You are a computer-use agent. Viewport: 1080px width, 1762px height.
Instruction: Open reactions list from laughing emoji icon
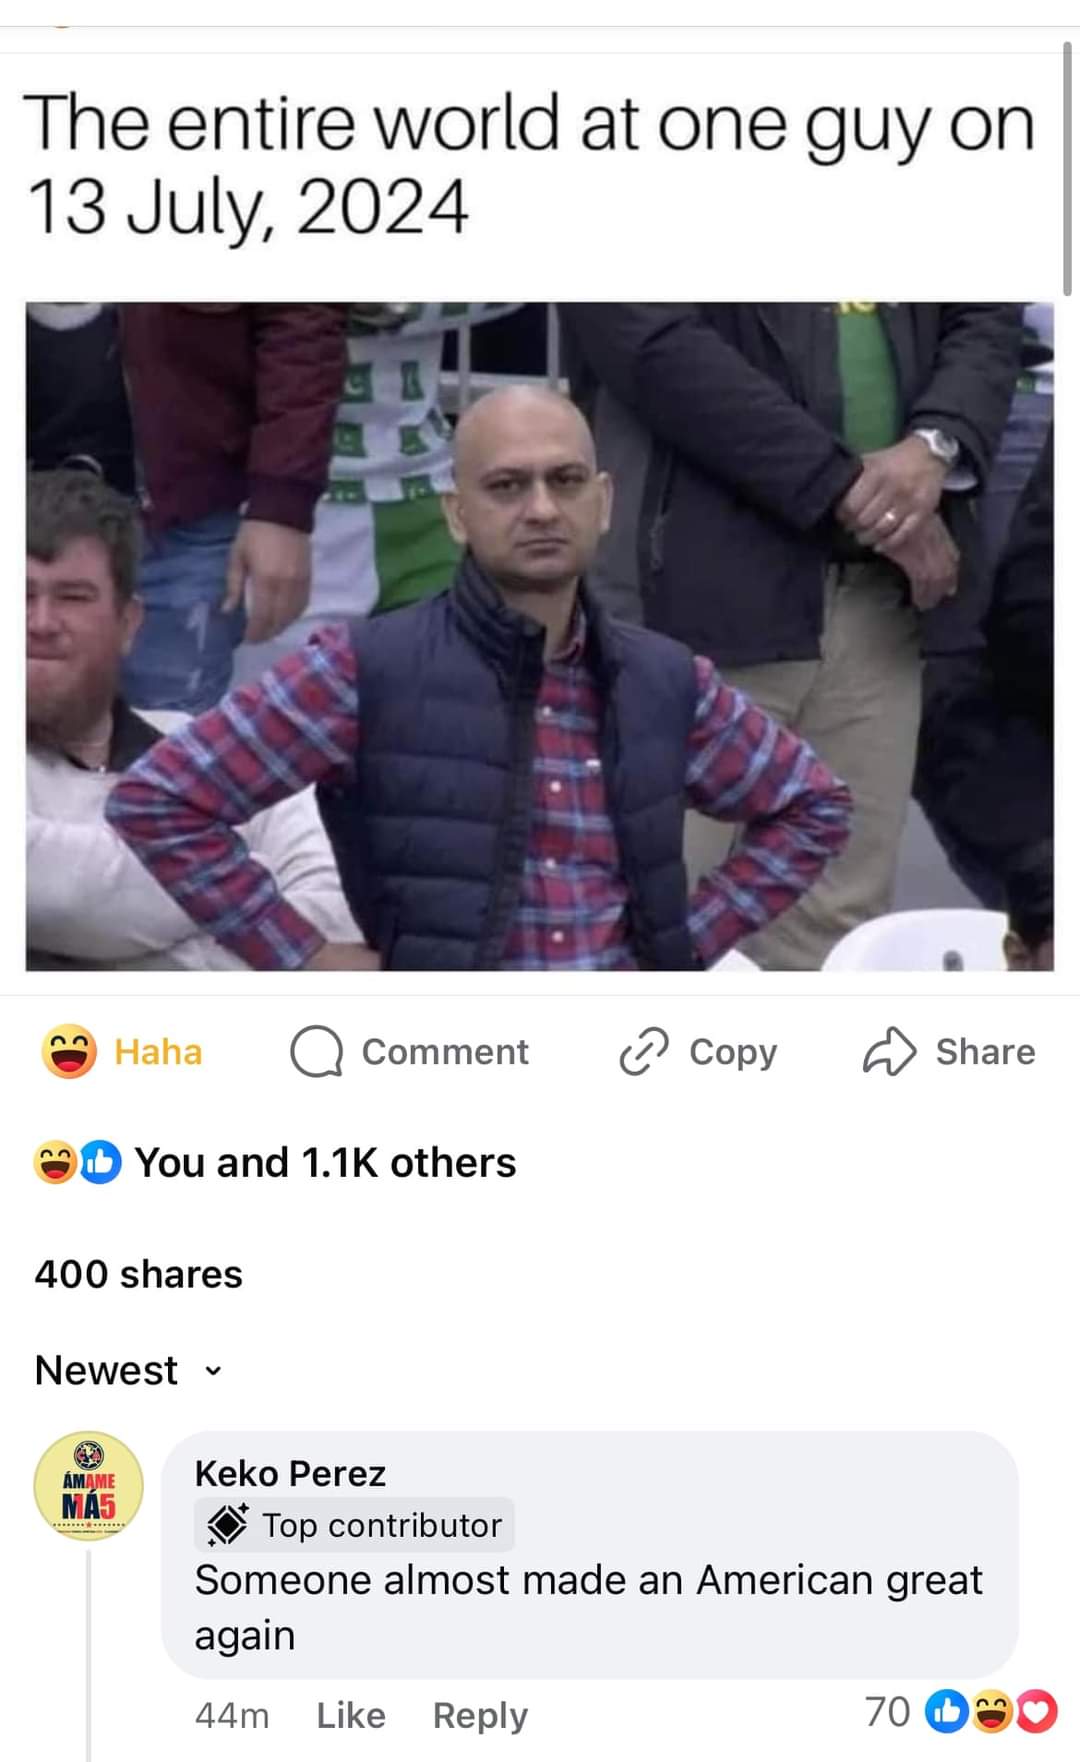point(55,1162)
